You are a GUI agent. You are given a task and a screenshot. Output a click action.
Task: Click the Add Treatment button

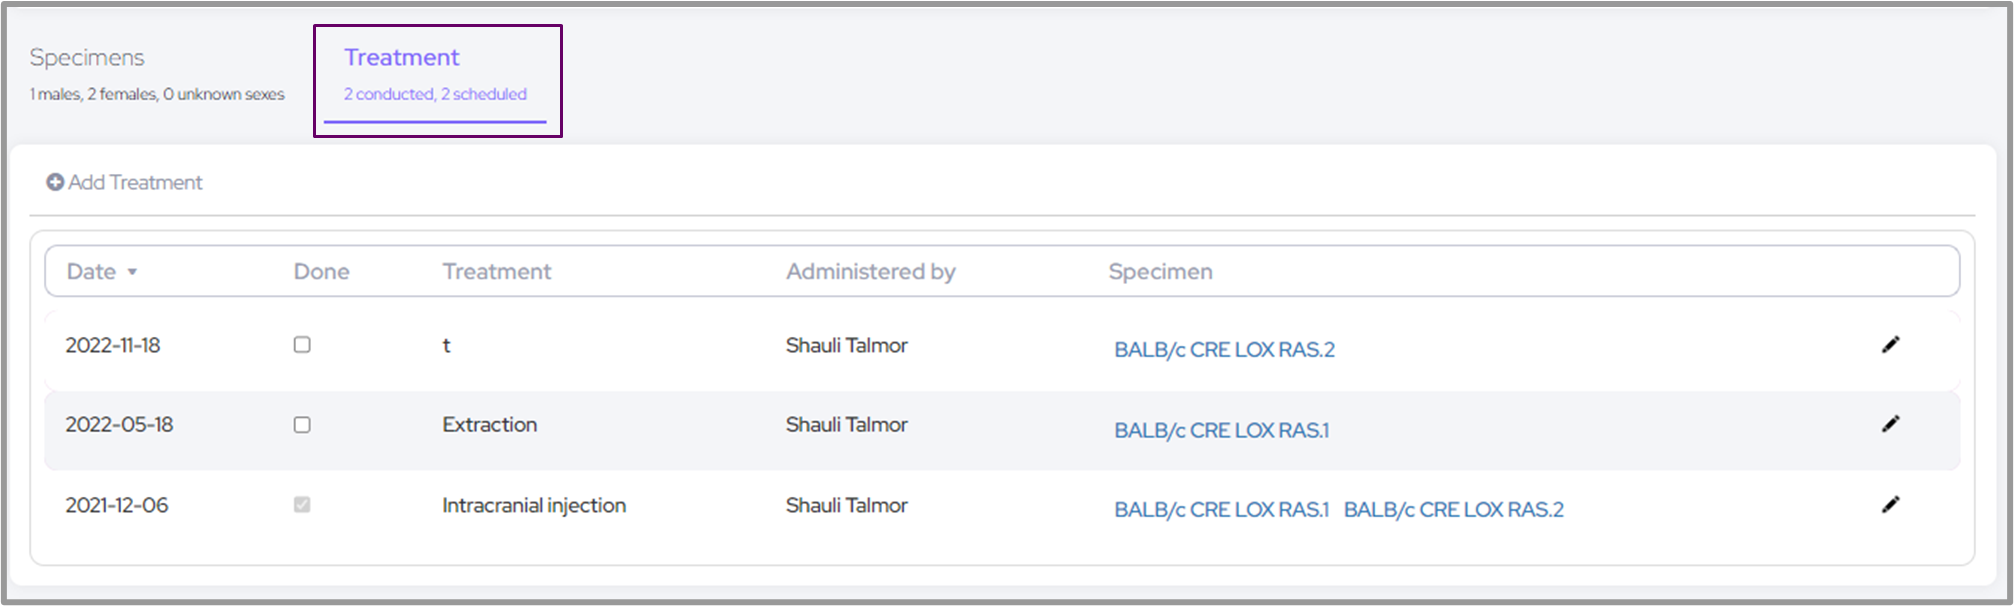click(x=135, y=183)
